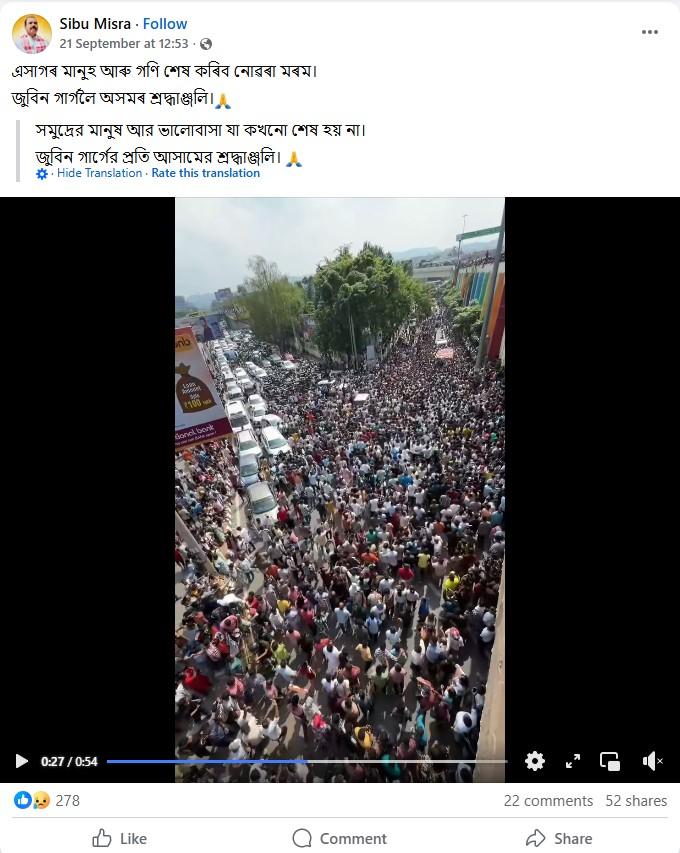This screenshot has width=680, height=853.
Task: Click Rate this translation
Action: coord(206,173)
